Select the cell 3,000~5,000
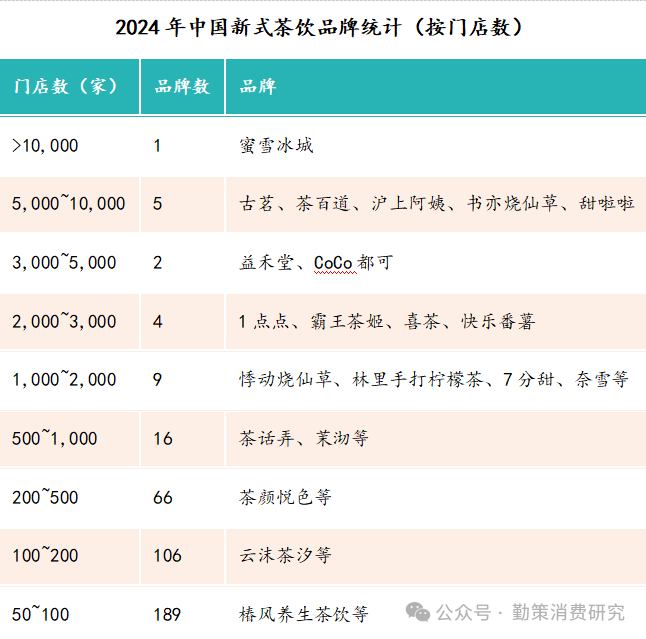646x639 pixels. (x=64, y=262)
